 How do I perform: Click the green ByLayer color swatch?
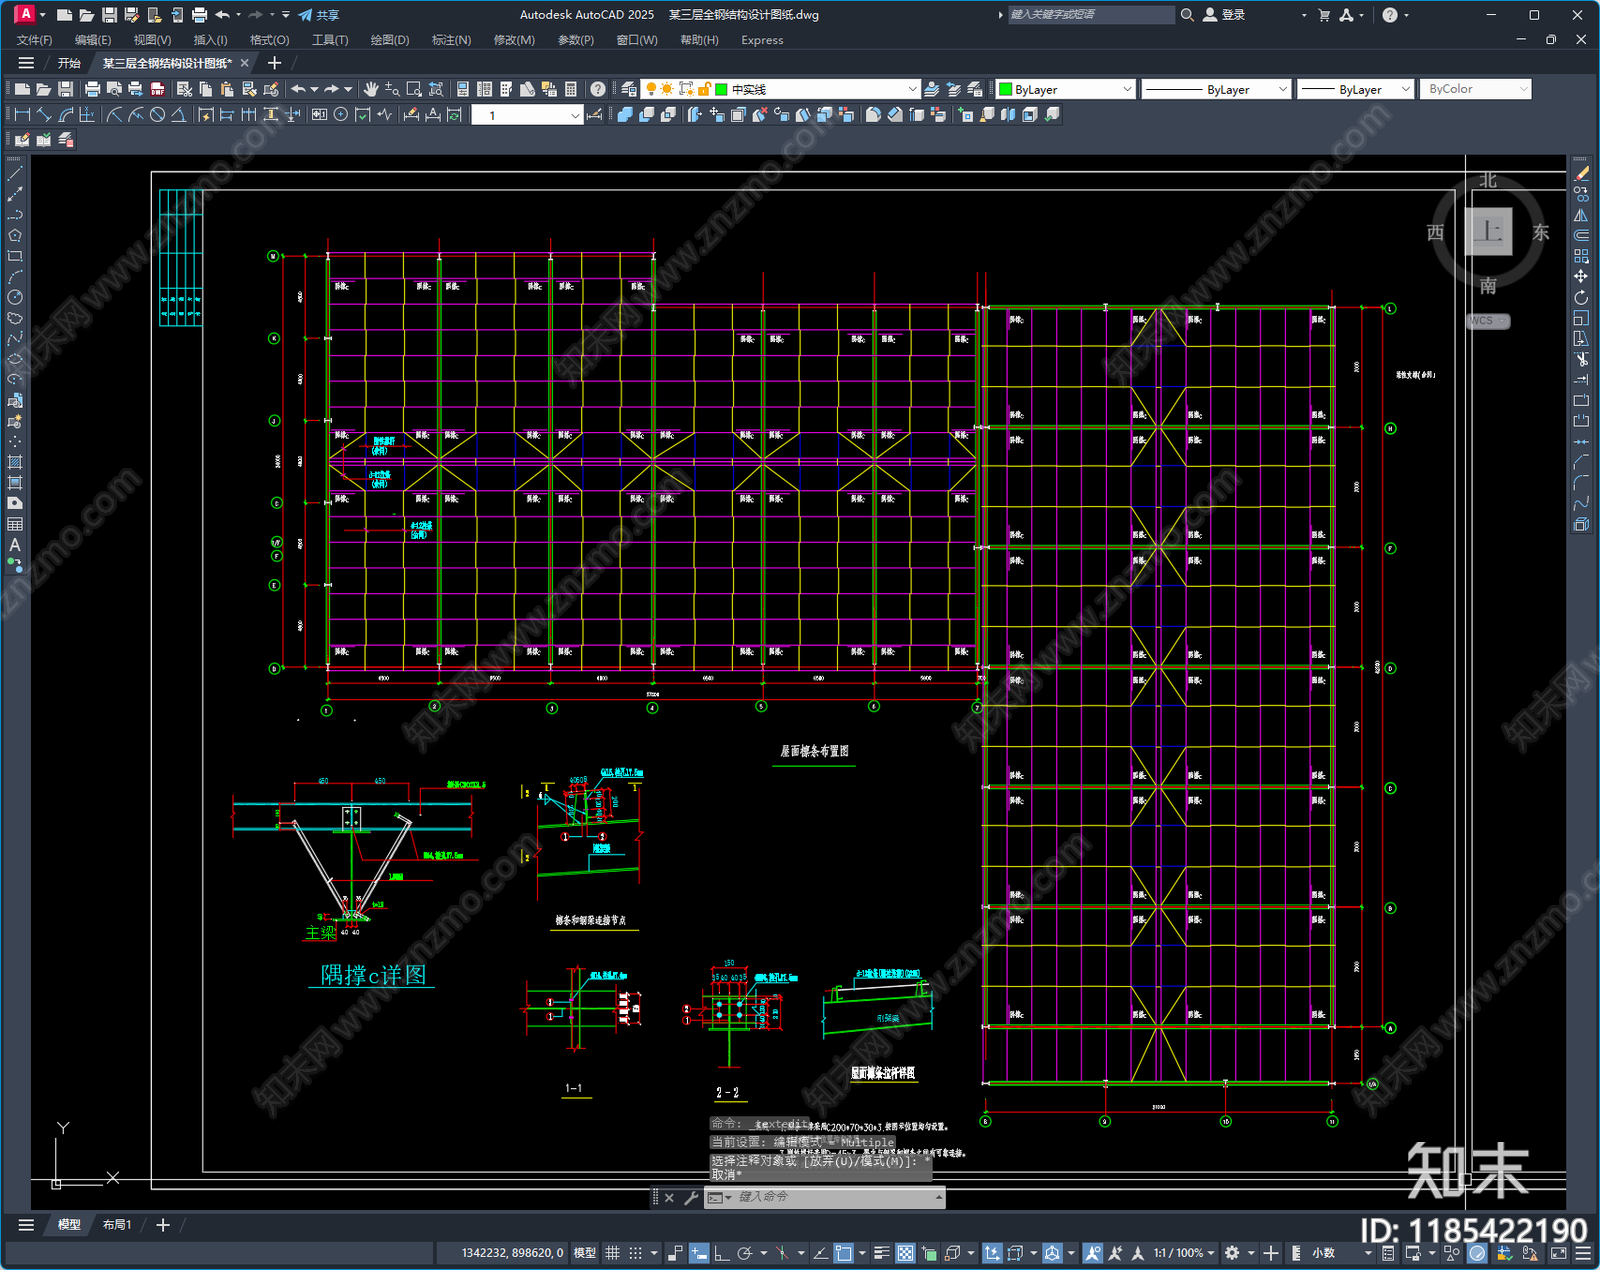click(x=1006, y=90)
